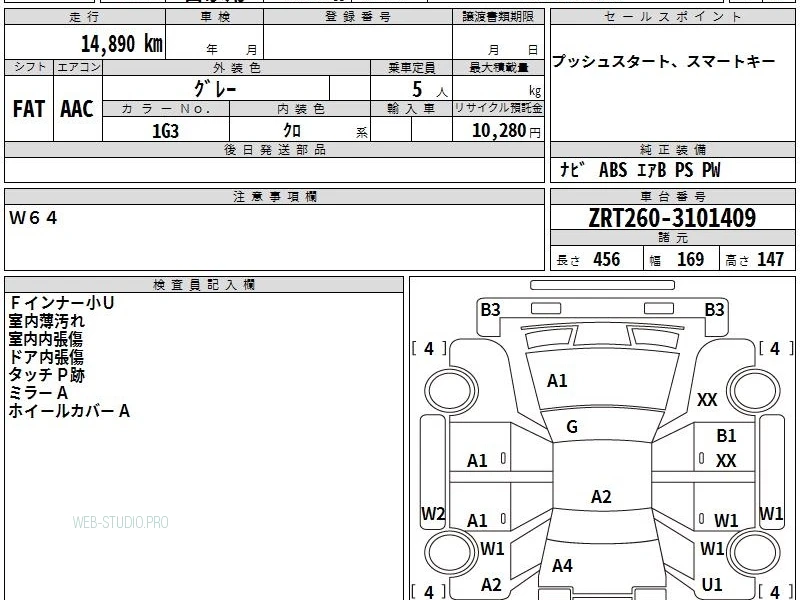Select the recycle deposit amount 10,280円

click(x=506, y=131)
